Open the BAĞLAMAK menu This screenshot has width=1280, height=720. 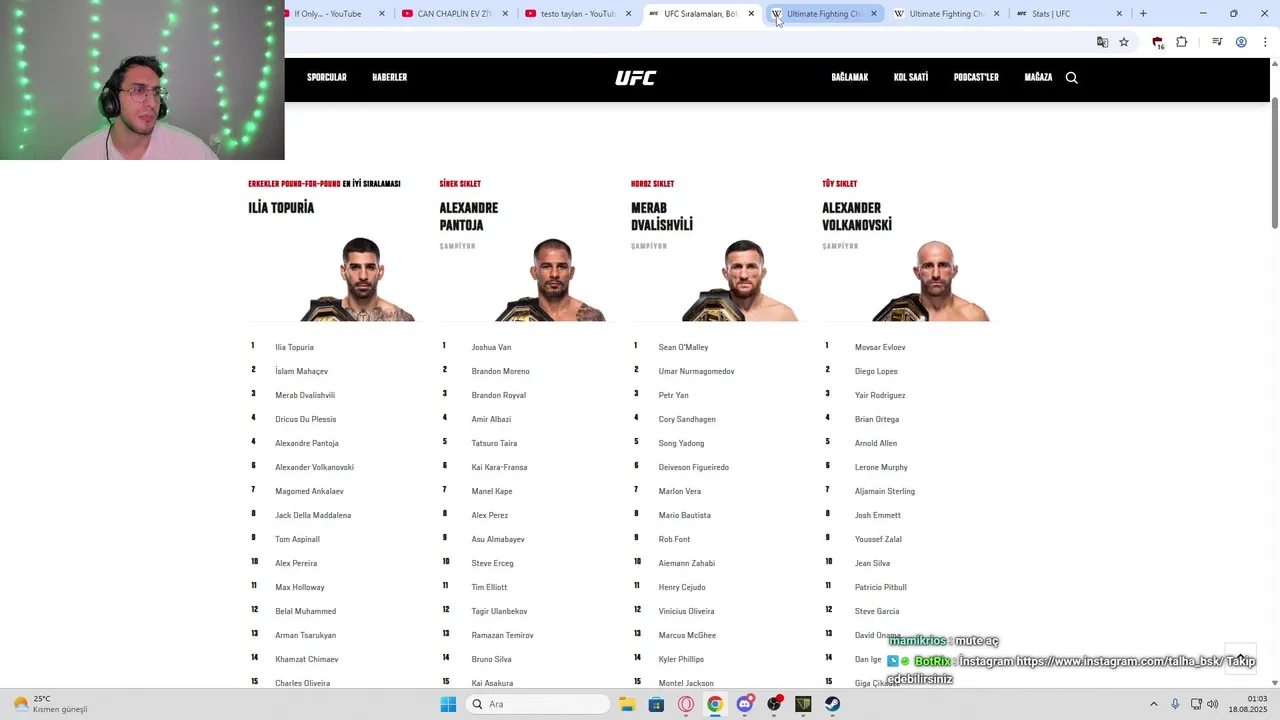tap(850, 78)
